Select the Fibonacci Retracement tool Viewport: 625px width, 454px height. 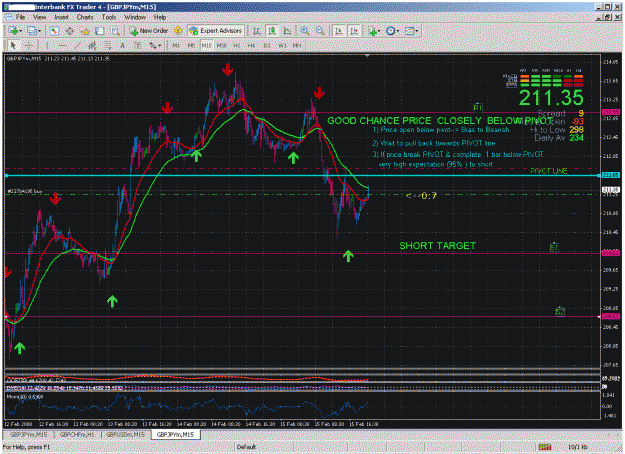tap(108, 45)
